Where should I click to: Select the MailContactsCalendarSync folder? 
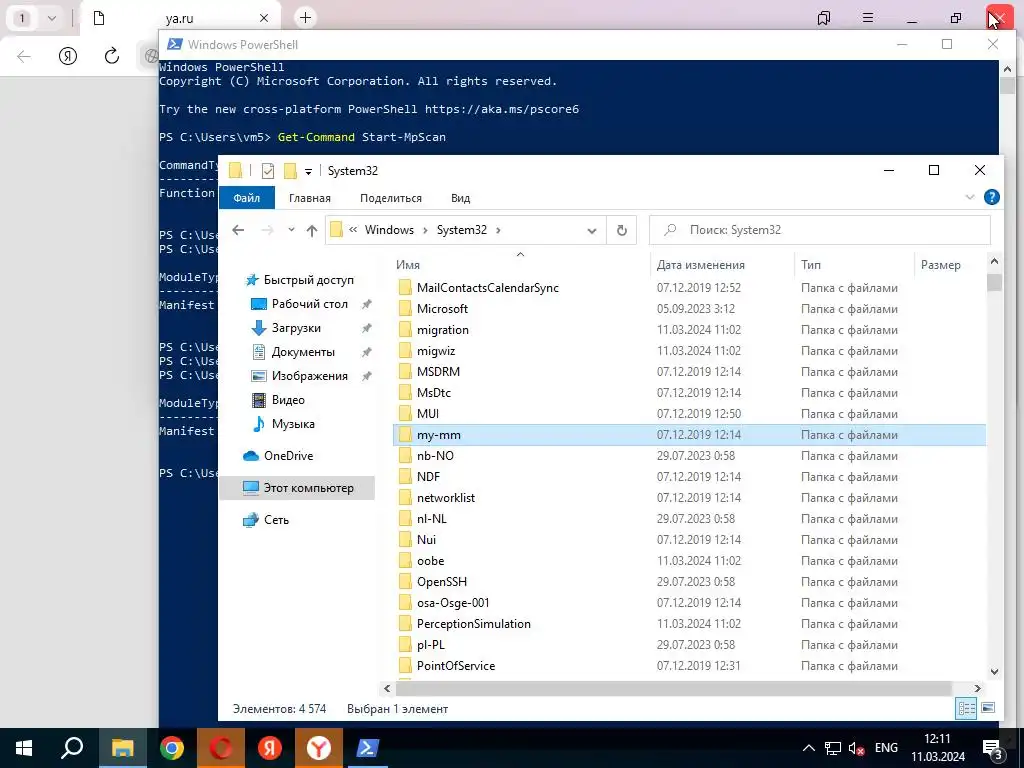pos(487,288)
